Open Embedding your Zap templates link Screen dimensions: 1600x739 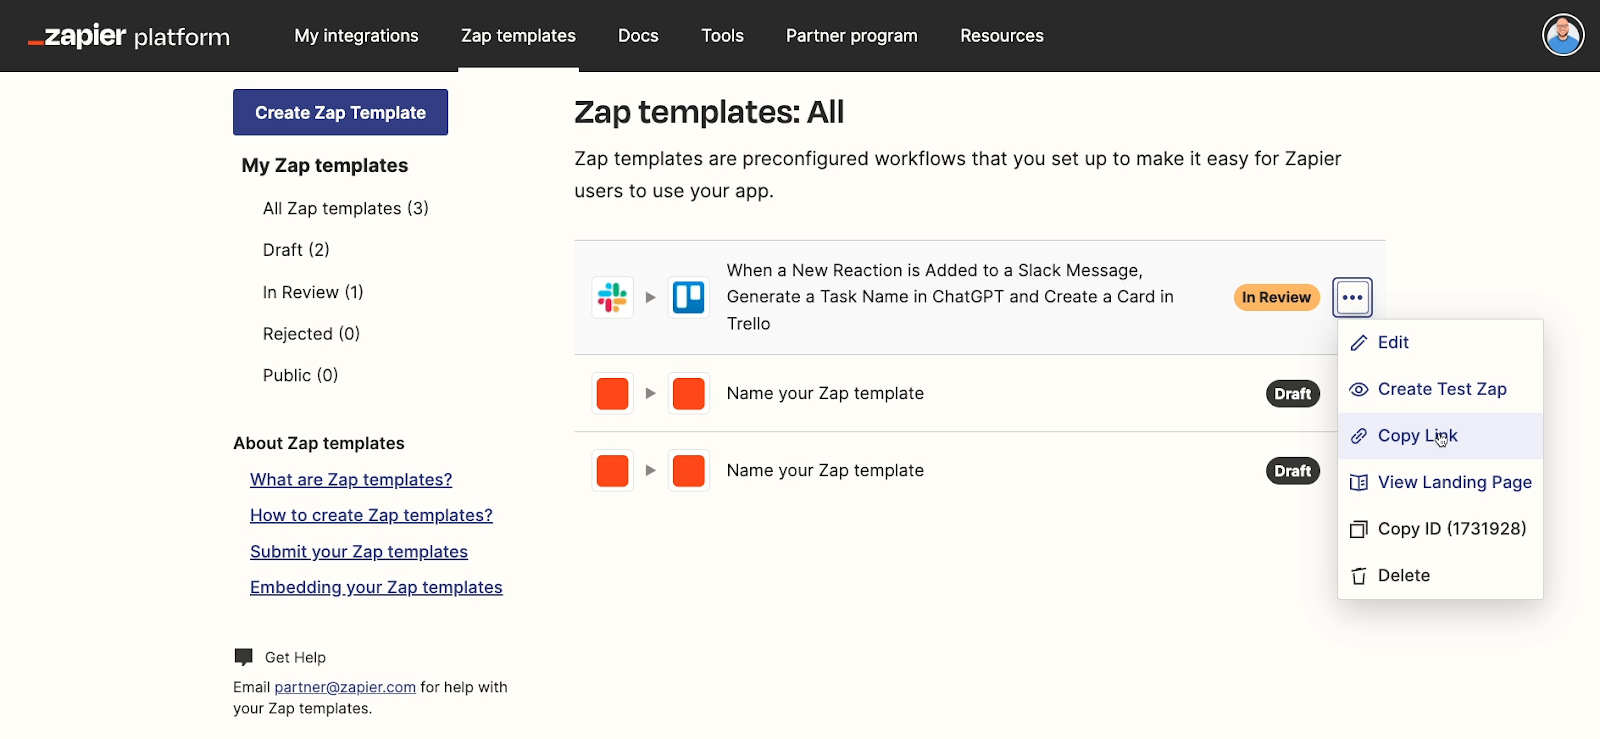pyautogui.click(x=376, y=588)
